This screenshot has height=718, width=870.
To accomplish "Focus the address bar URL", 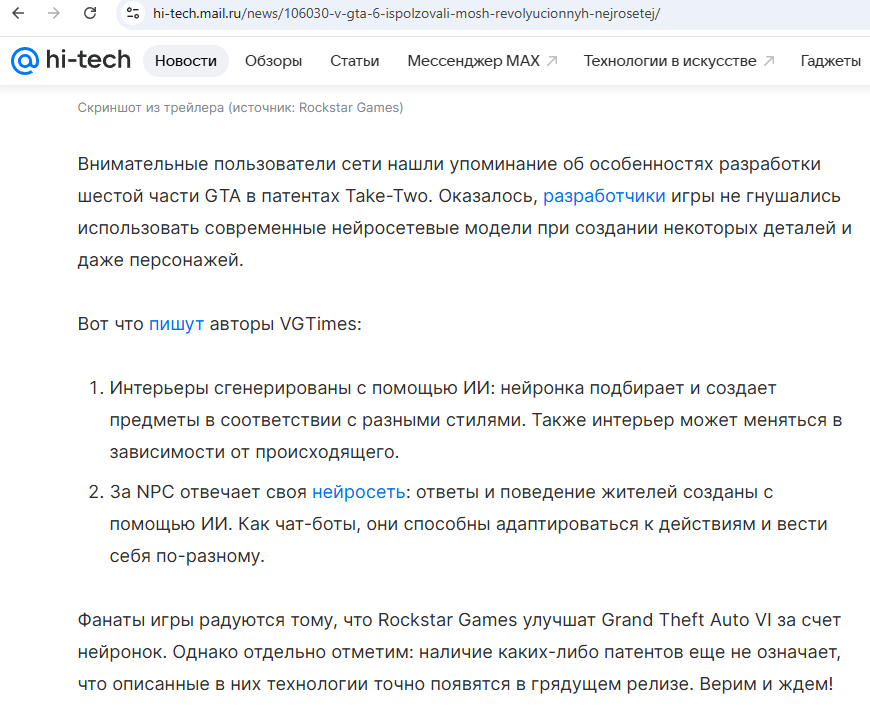I will click(406, 13).
